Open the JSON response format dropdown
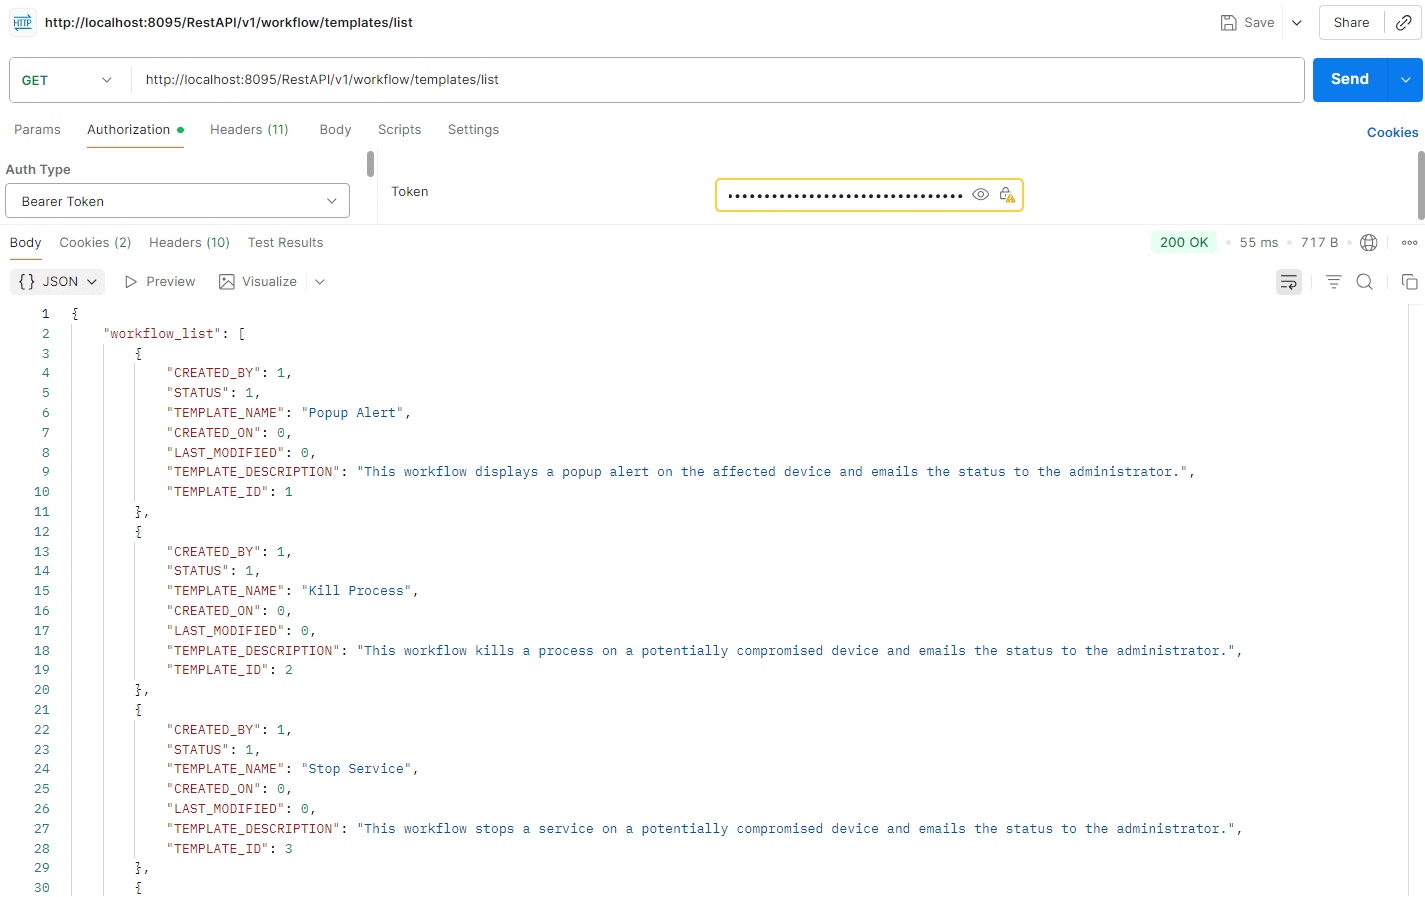 pyautogui.click(x=57, y=281)
